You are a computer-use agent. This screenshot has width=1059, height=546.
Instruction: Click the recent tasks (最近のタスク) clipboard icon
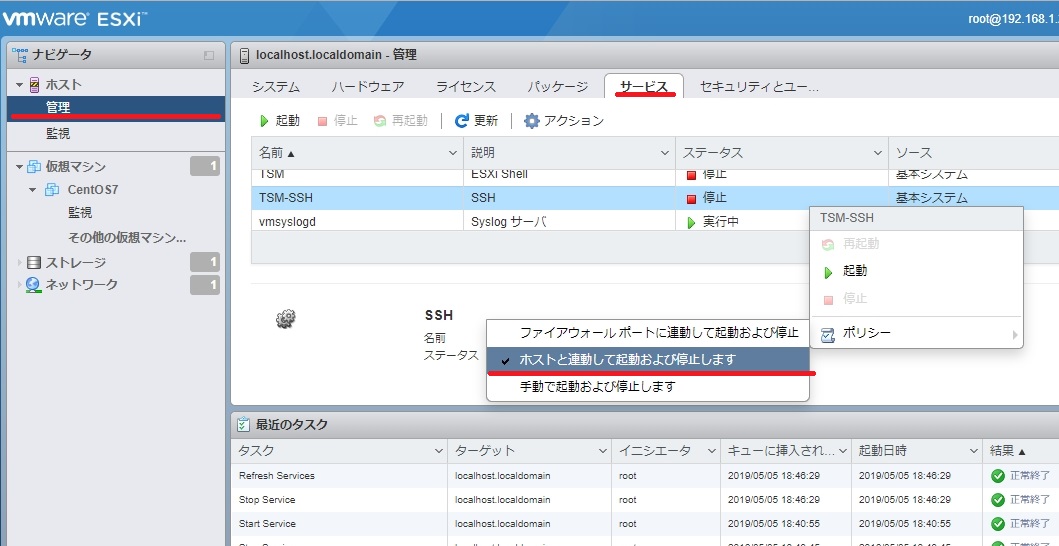[243, 424]
